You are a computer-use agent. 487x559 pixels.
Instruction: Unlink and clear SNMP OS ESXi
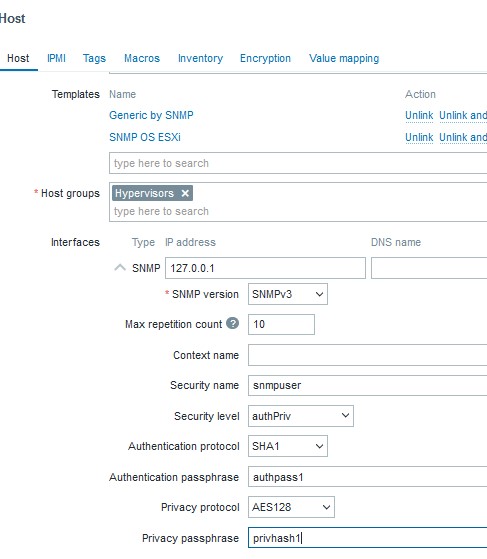tap(463, 137)
